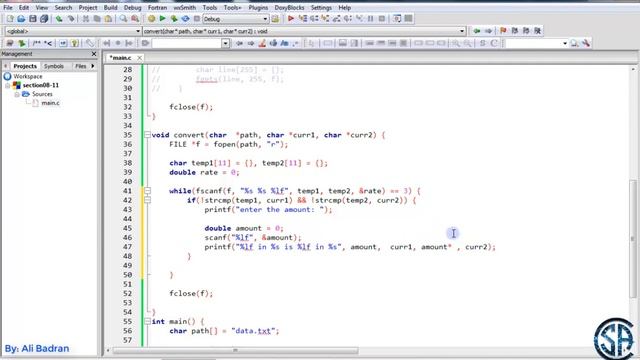Collapse the Sources folder node

coord(17,94)
